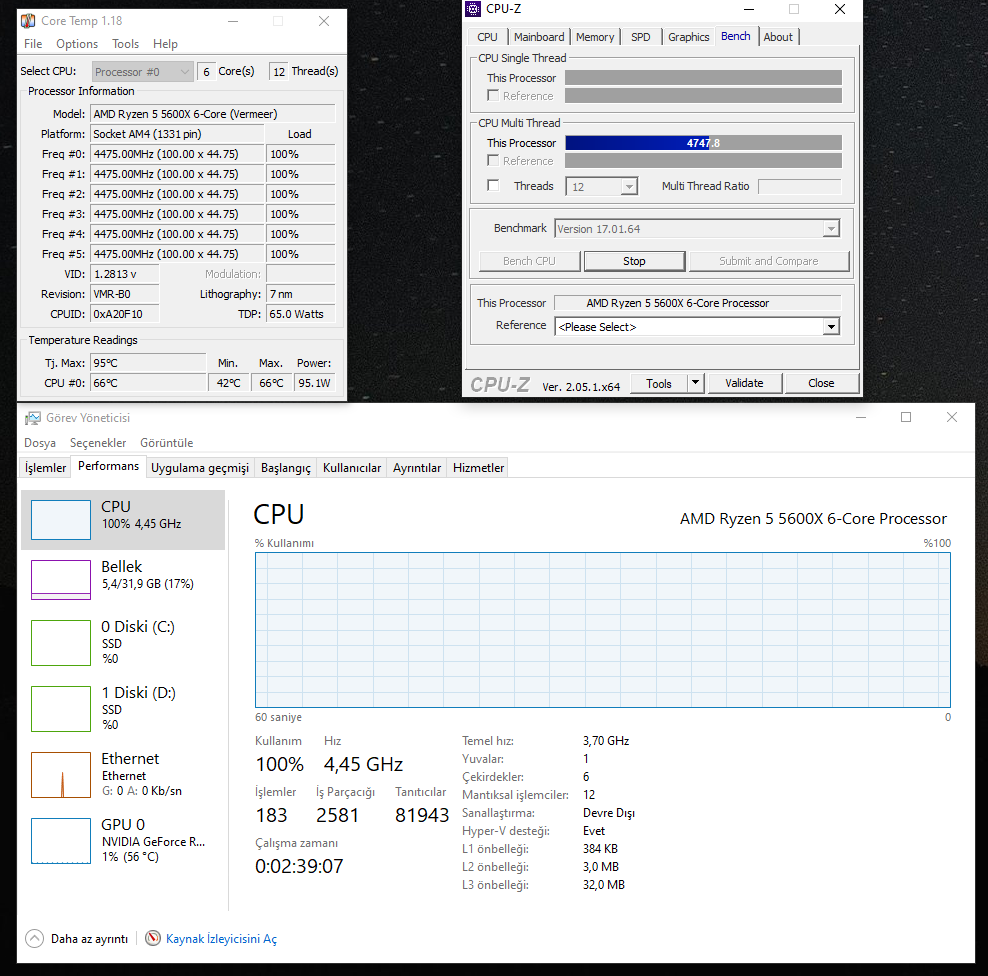Select the Ethernet graph thumbnail
988x976 pixels.
(x=61, y=775)
